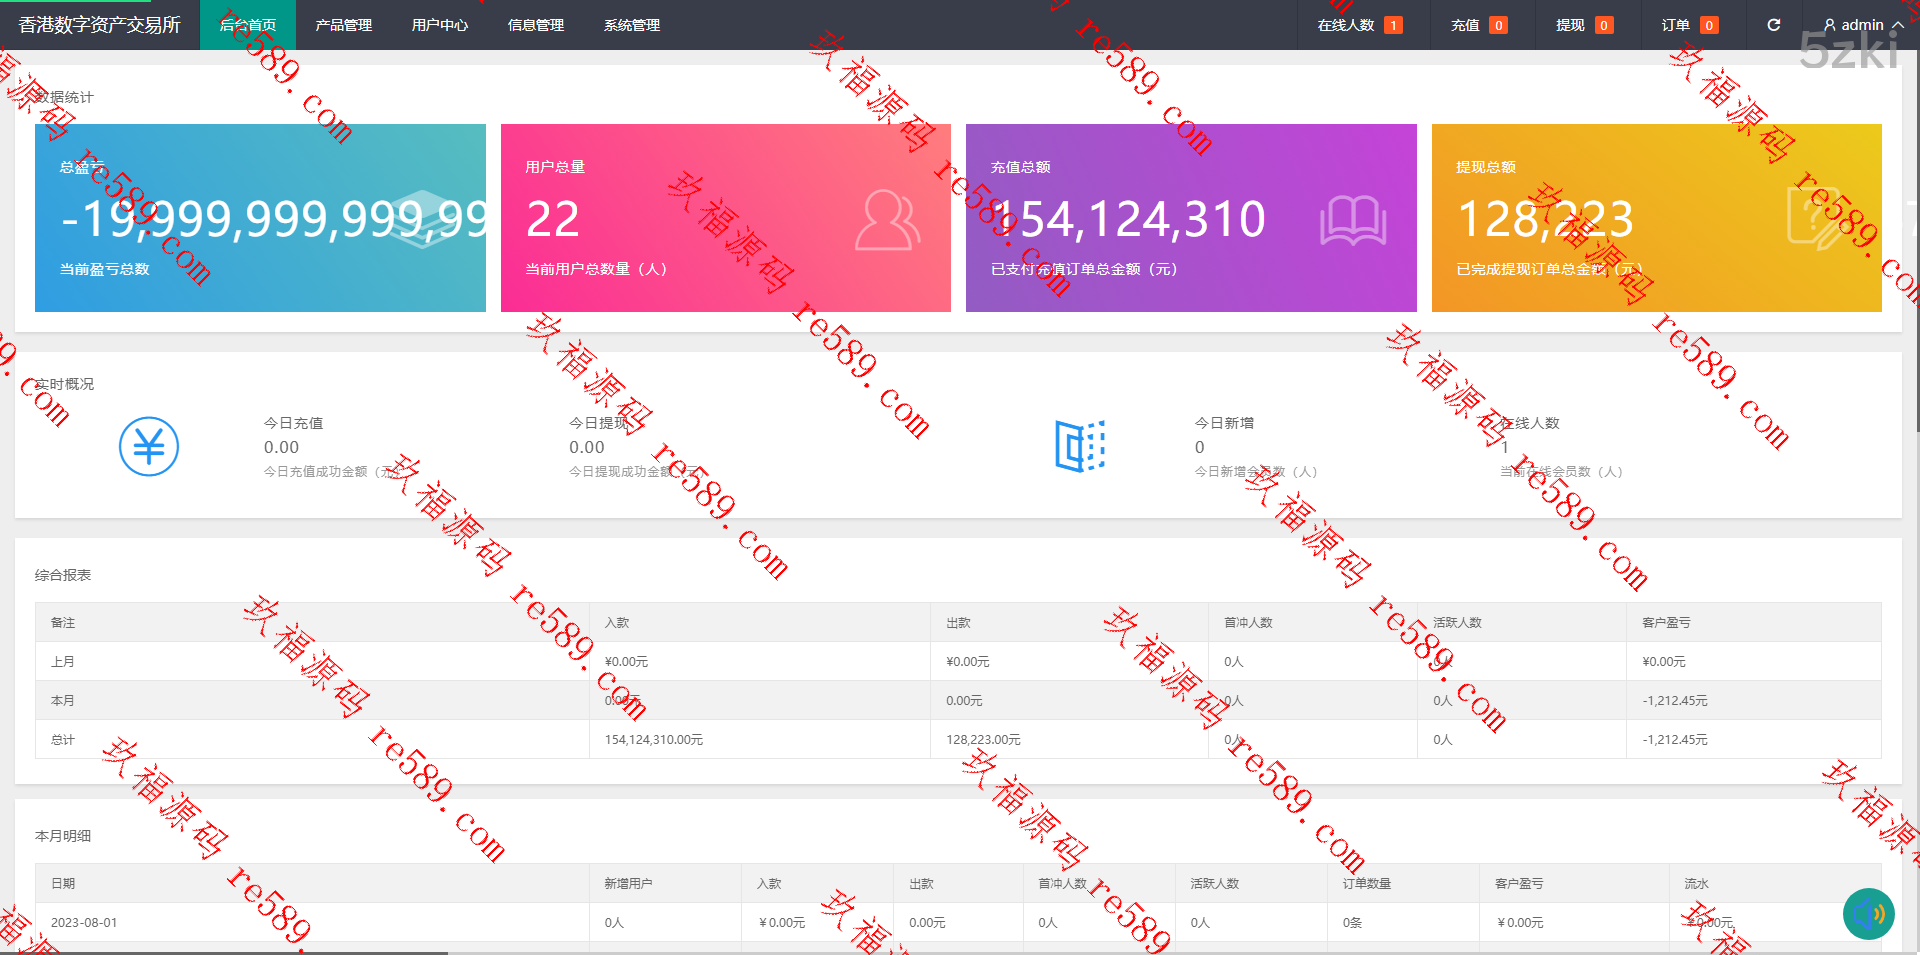Click the yen currency circle icon
Screen dimensions: 1920x955
tap(149, 446)
